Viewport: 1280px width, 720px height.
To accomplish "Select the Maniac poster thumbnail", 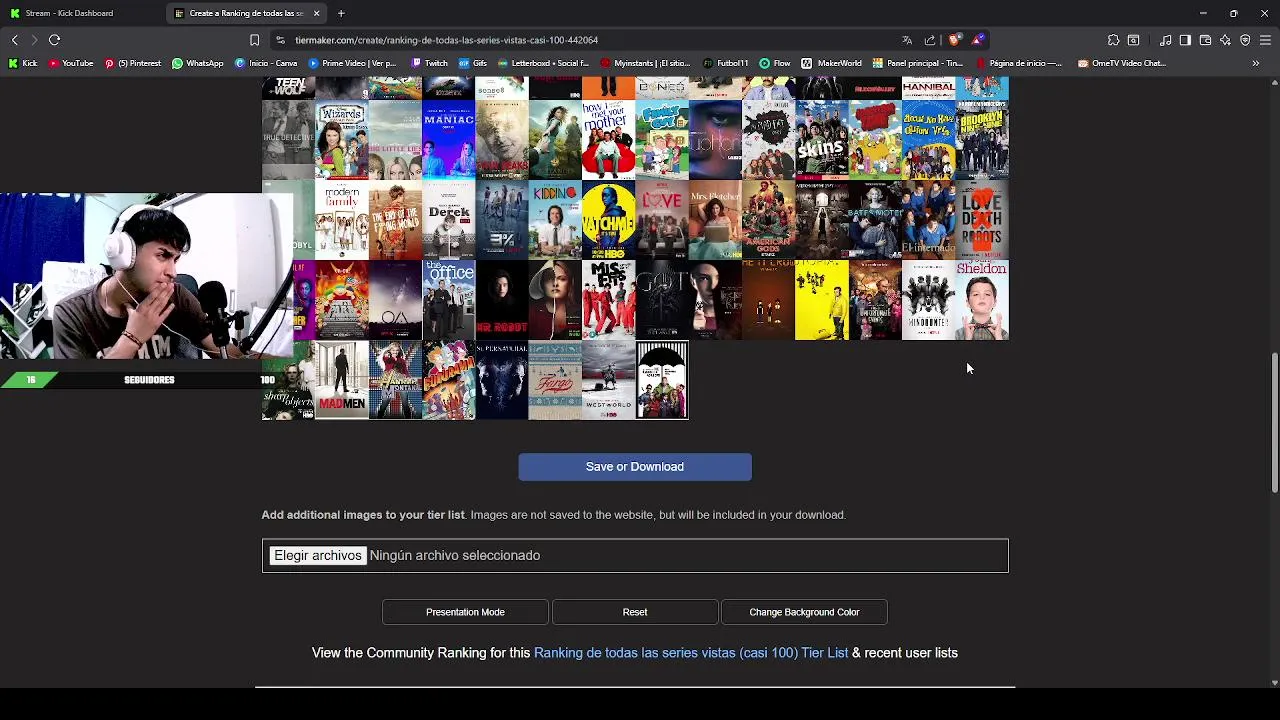I will (x=448, y=140).
